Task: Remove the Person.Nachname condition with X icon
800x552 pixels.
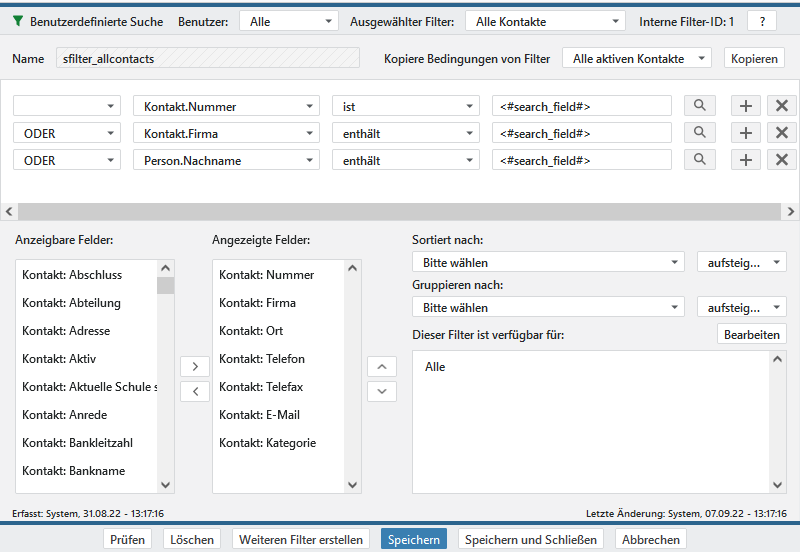Action: coord(782,160)
